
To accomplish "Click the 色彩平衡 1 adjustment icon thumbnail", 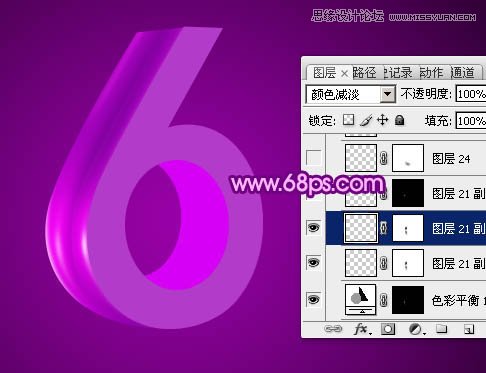I will point(361,300).
